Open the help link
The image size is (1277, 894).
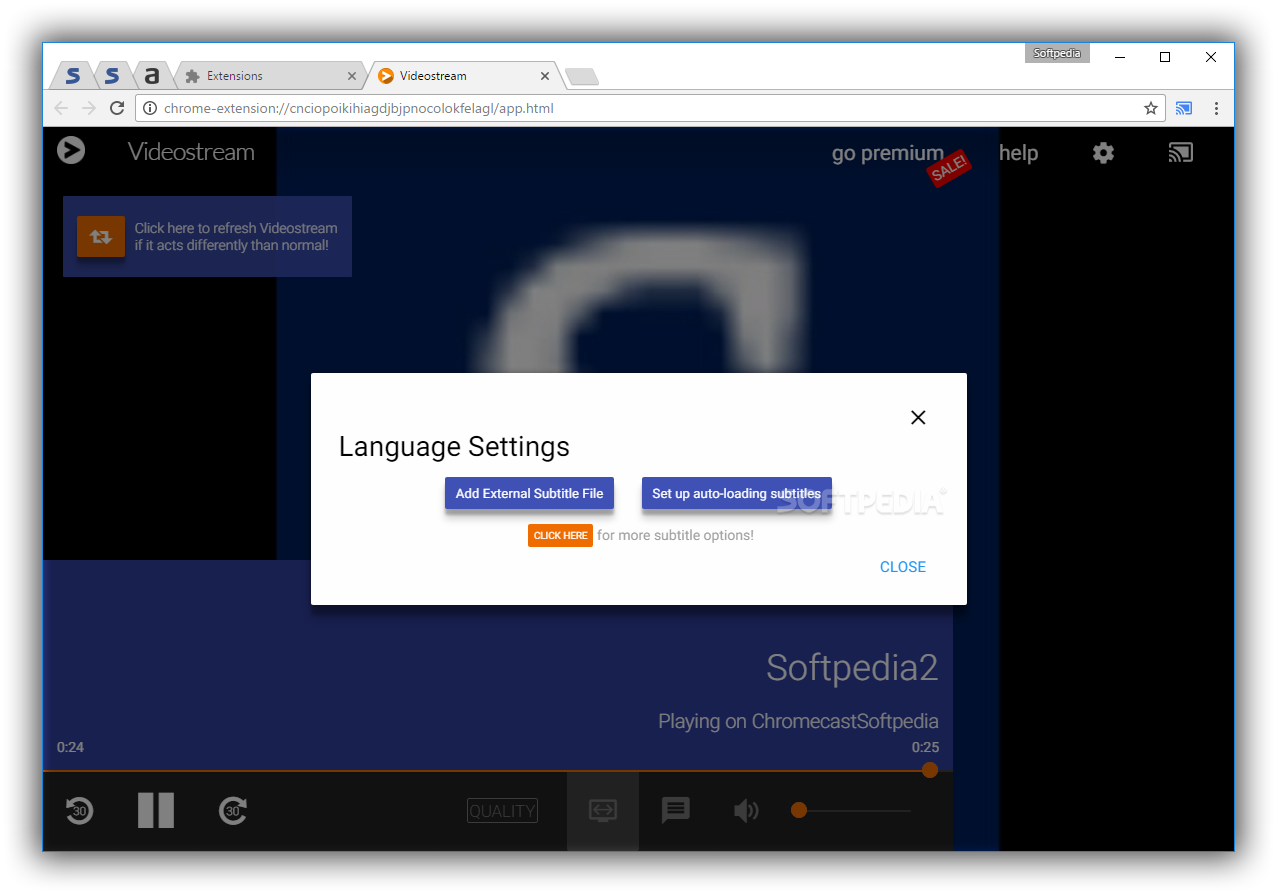coord(1018,153)
